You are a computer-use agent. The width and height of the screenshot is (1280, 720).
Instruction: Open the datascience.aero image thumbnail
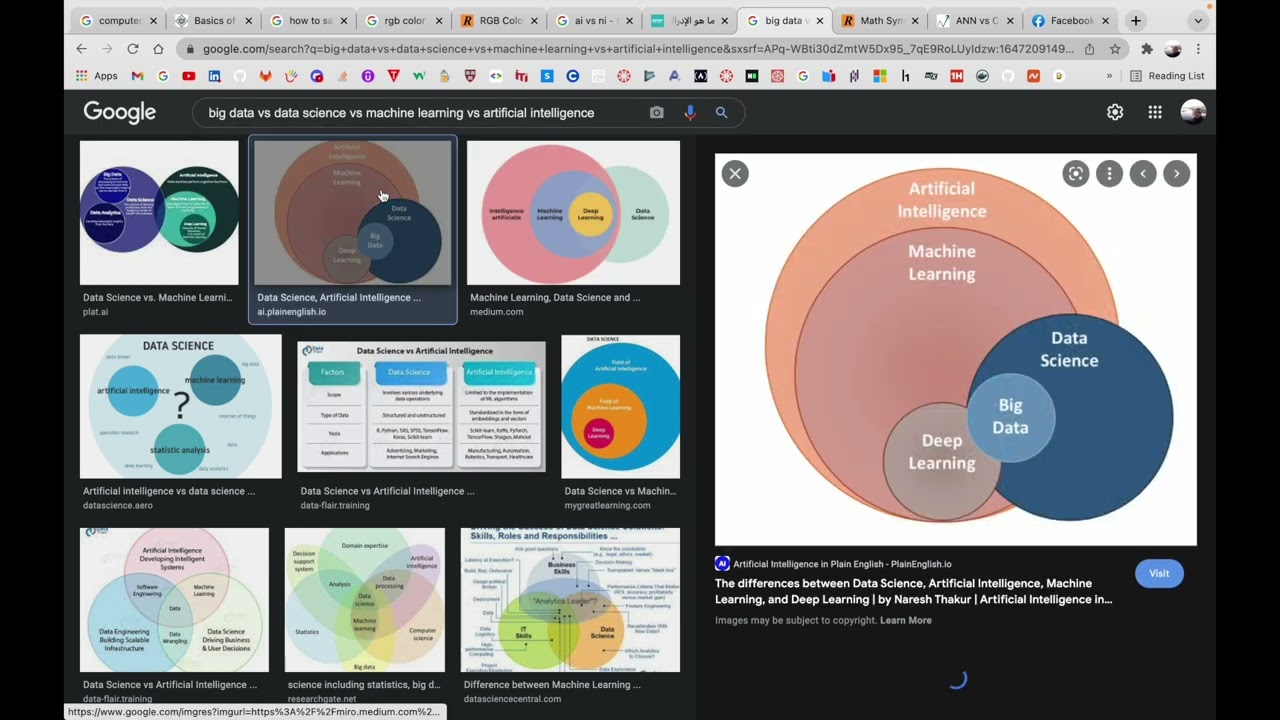click(181, 406)
